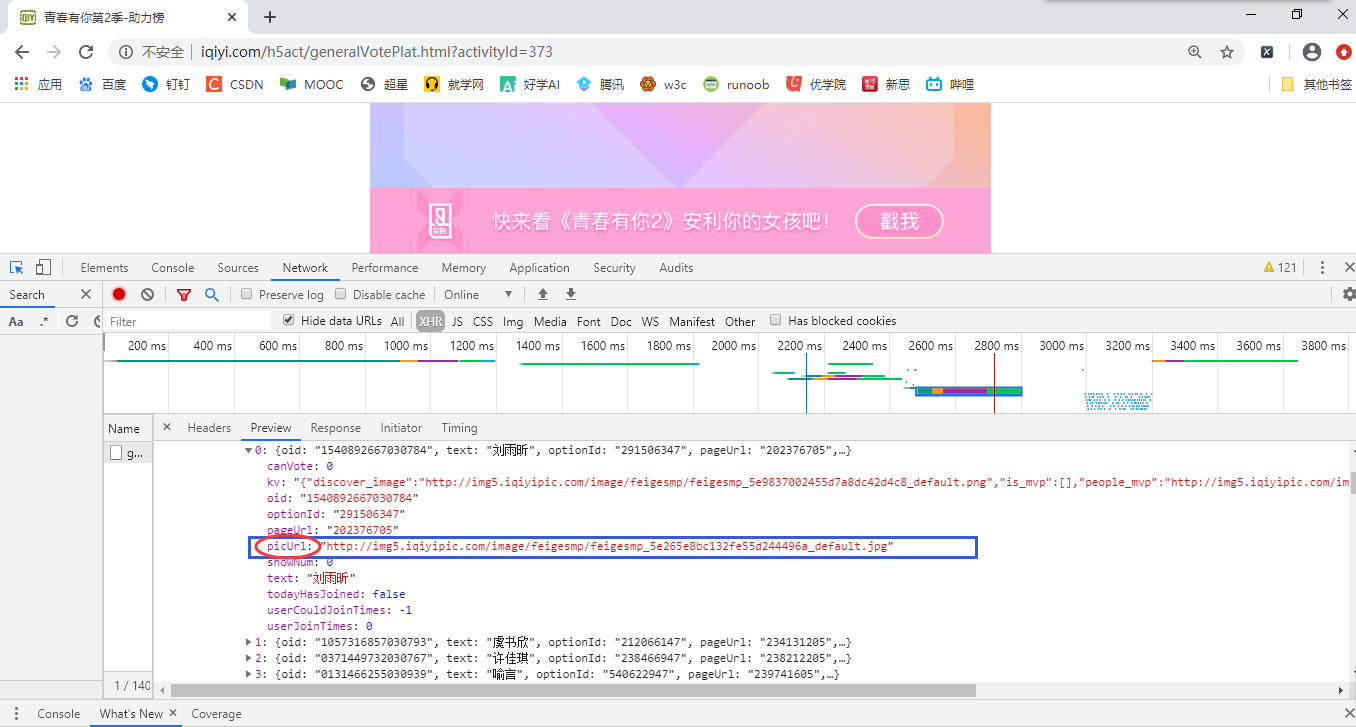Click the inspect element cursor icon
The width and height of the screenshot is (1356, 727).
coord(17,268)
